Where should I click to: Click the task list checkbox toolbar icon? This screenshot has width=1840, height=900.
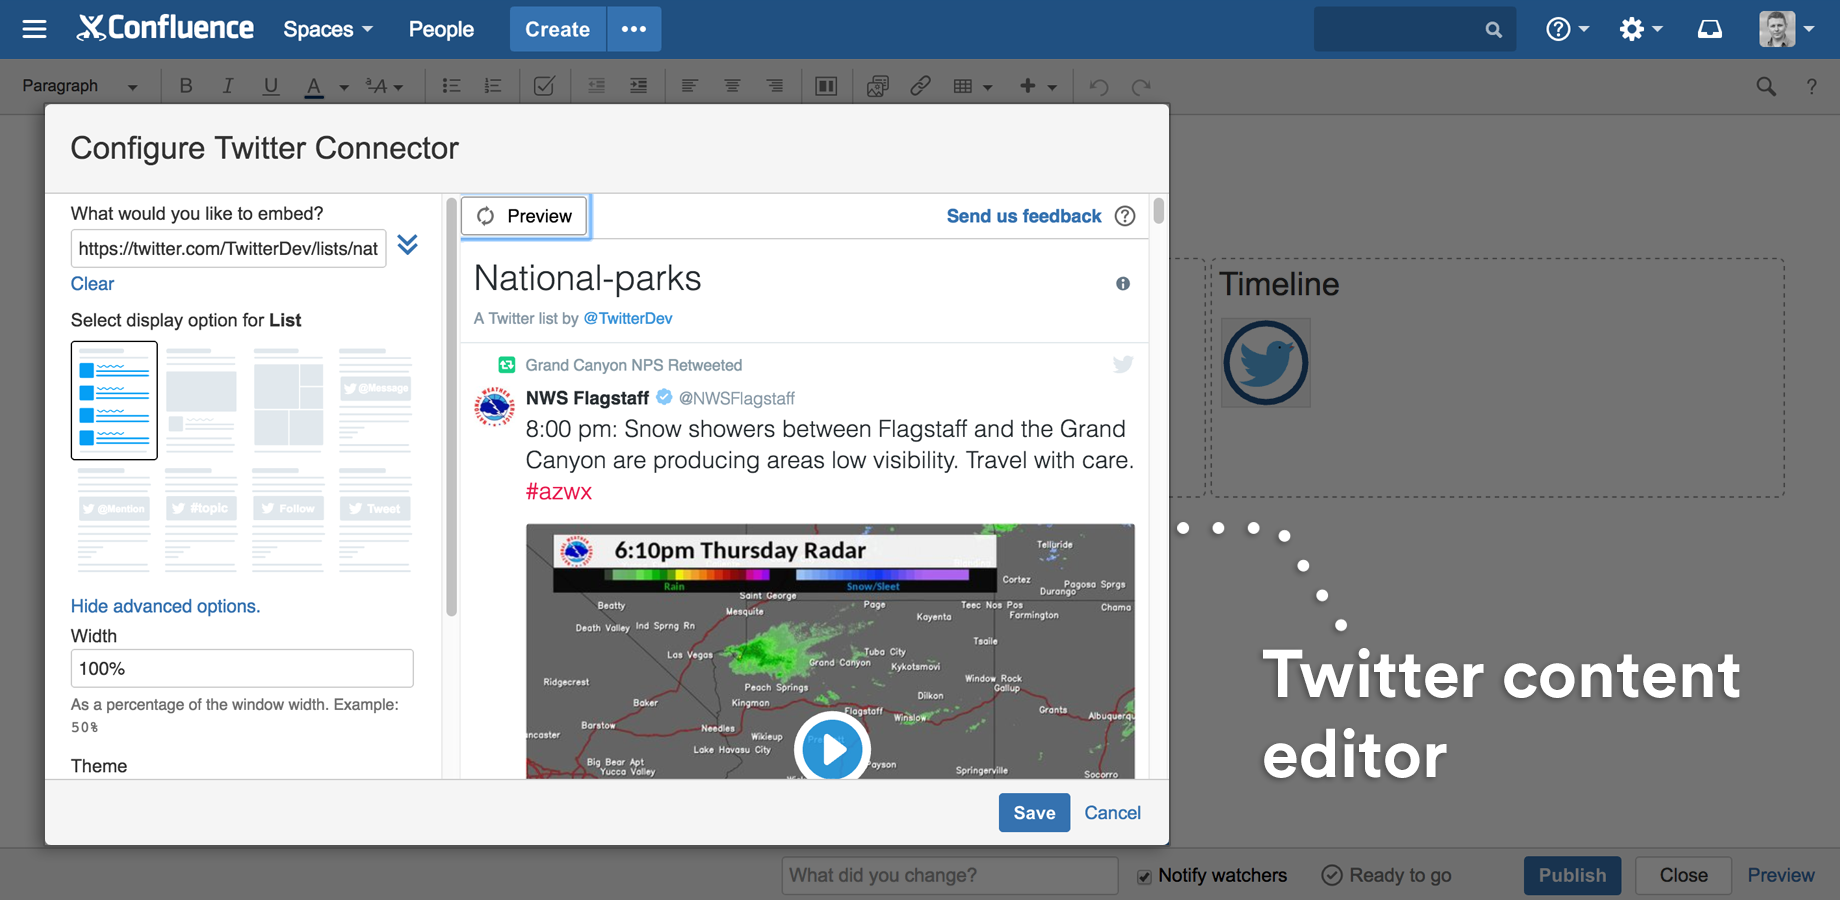tap(544, 86)
